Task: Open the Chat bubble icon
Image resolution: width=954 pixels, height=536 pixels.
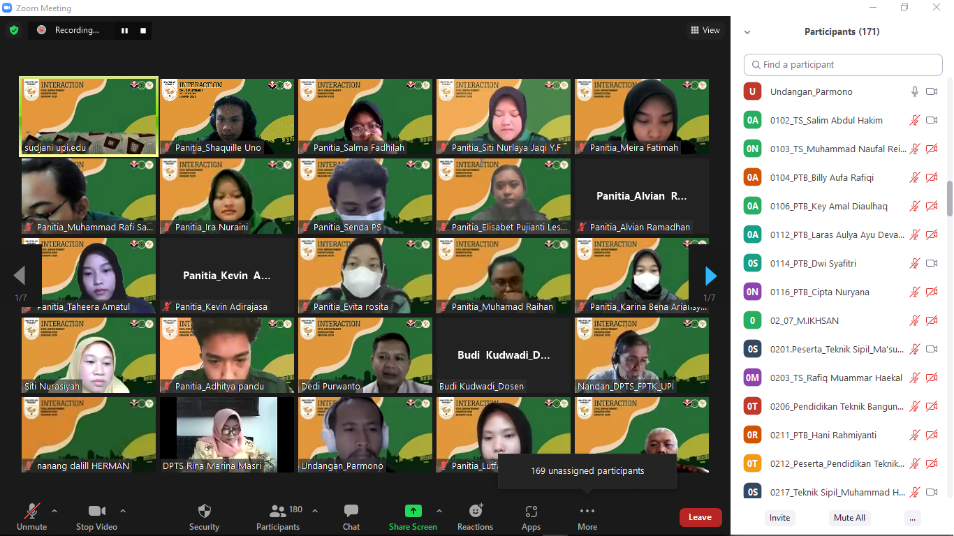Action: pos(351,510)
